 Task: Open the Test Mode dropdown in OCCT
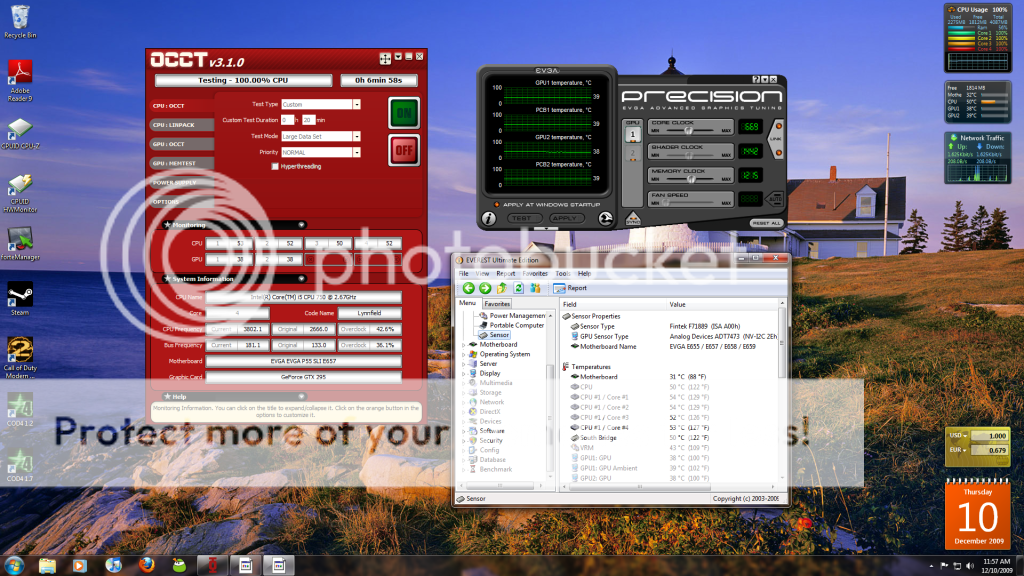(357, 136)
